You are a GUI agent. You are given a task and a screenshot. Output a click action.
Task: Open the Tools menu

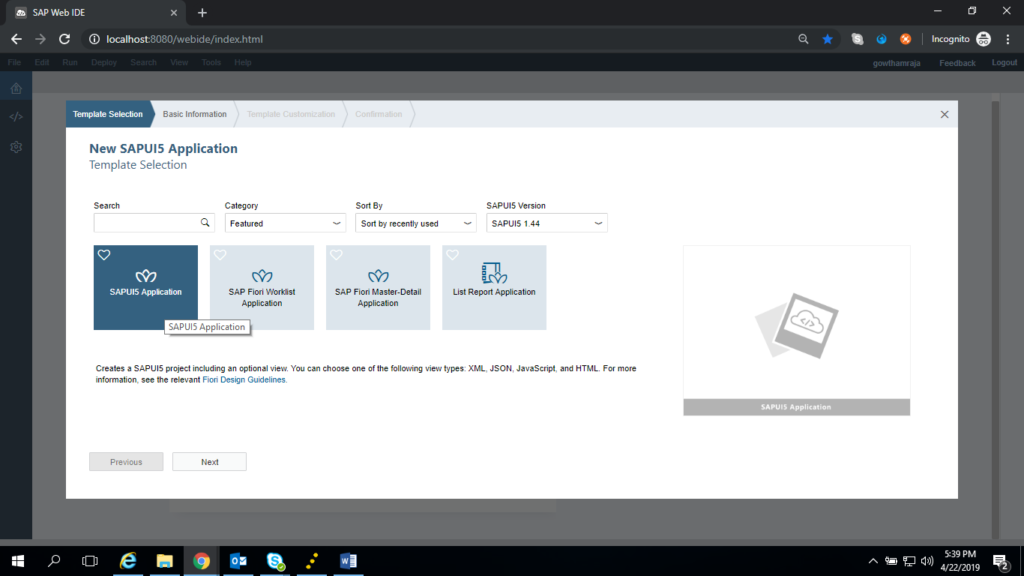click(x=211, y=63)
